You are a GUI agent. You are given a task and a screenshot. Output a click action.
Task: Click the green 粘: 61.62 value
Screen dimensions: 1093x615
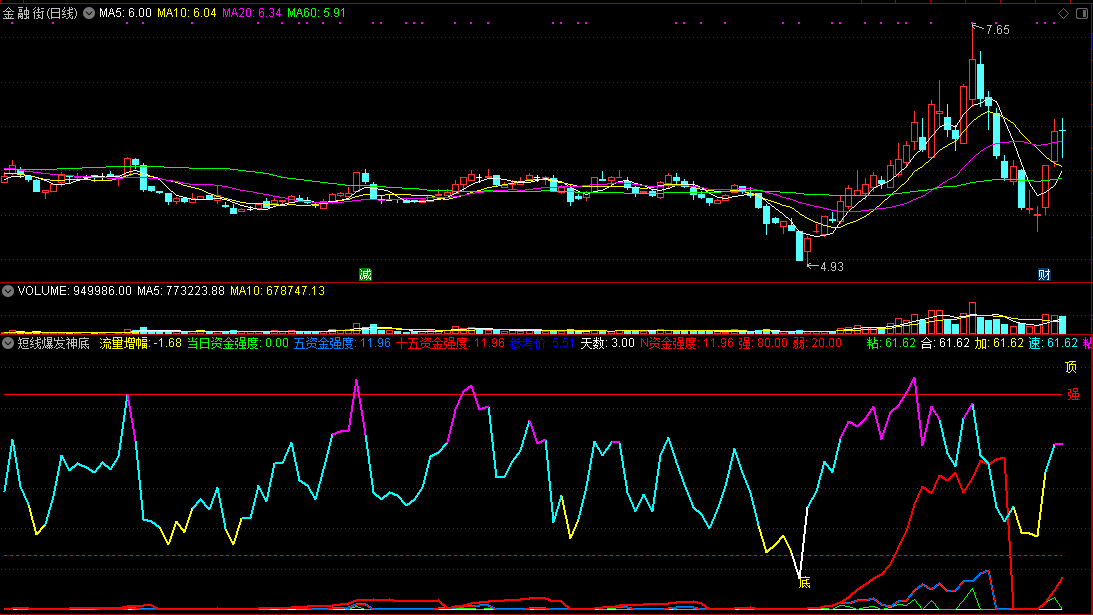[891, 343]
